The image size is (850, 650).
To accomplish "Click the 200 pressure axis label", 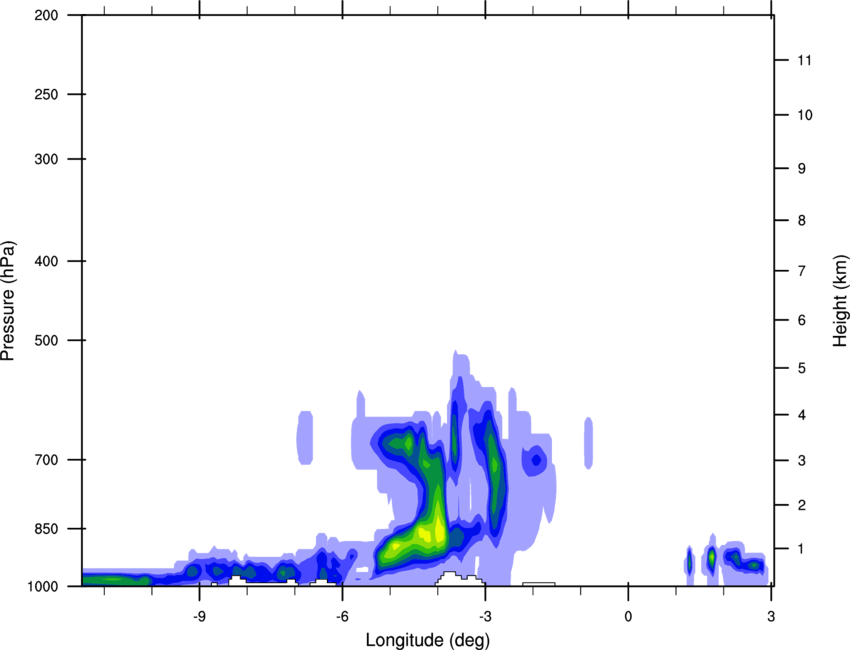I will pyautogui.click(x=46, y=15).
